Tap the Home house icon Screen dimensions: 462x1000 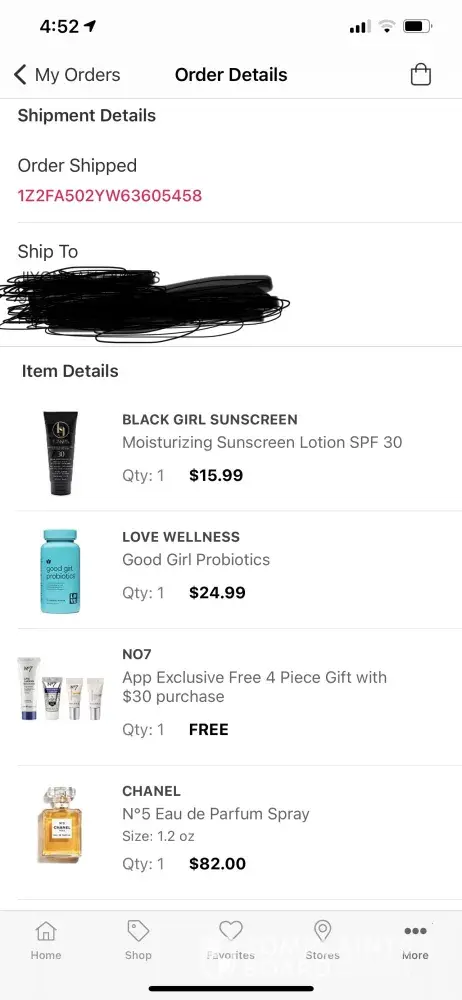point(46,932)
